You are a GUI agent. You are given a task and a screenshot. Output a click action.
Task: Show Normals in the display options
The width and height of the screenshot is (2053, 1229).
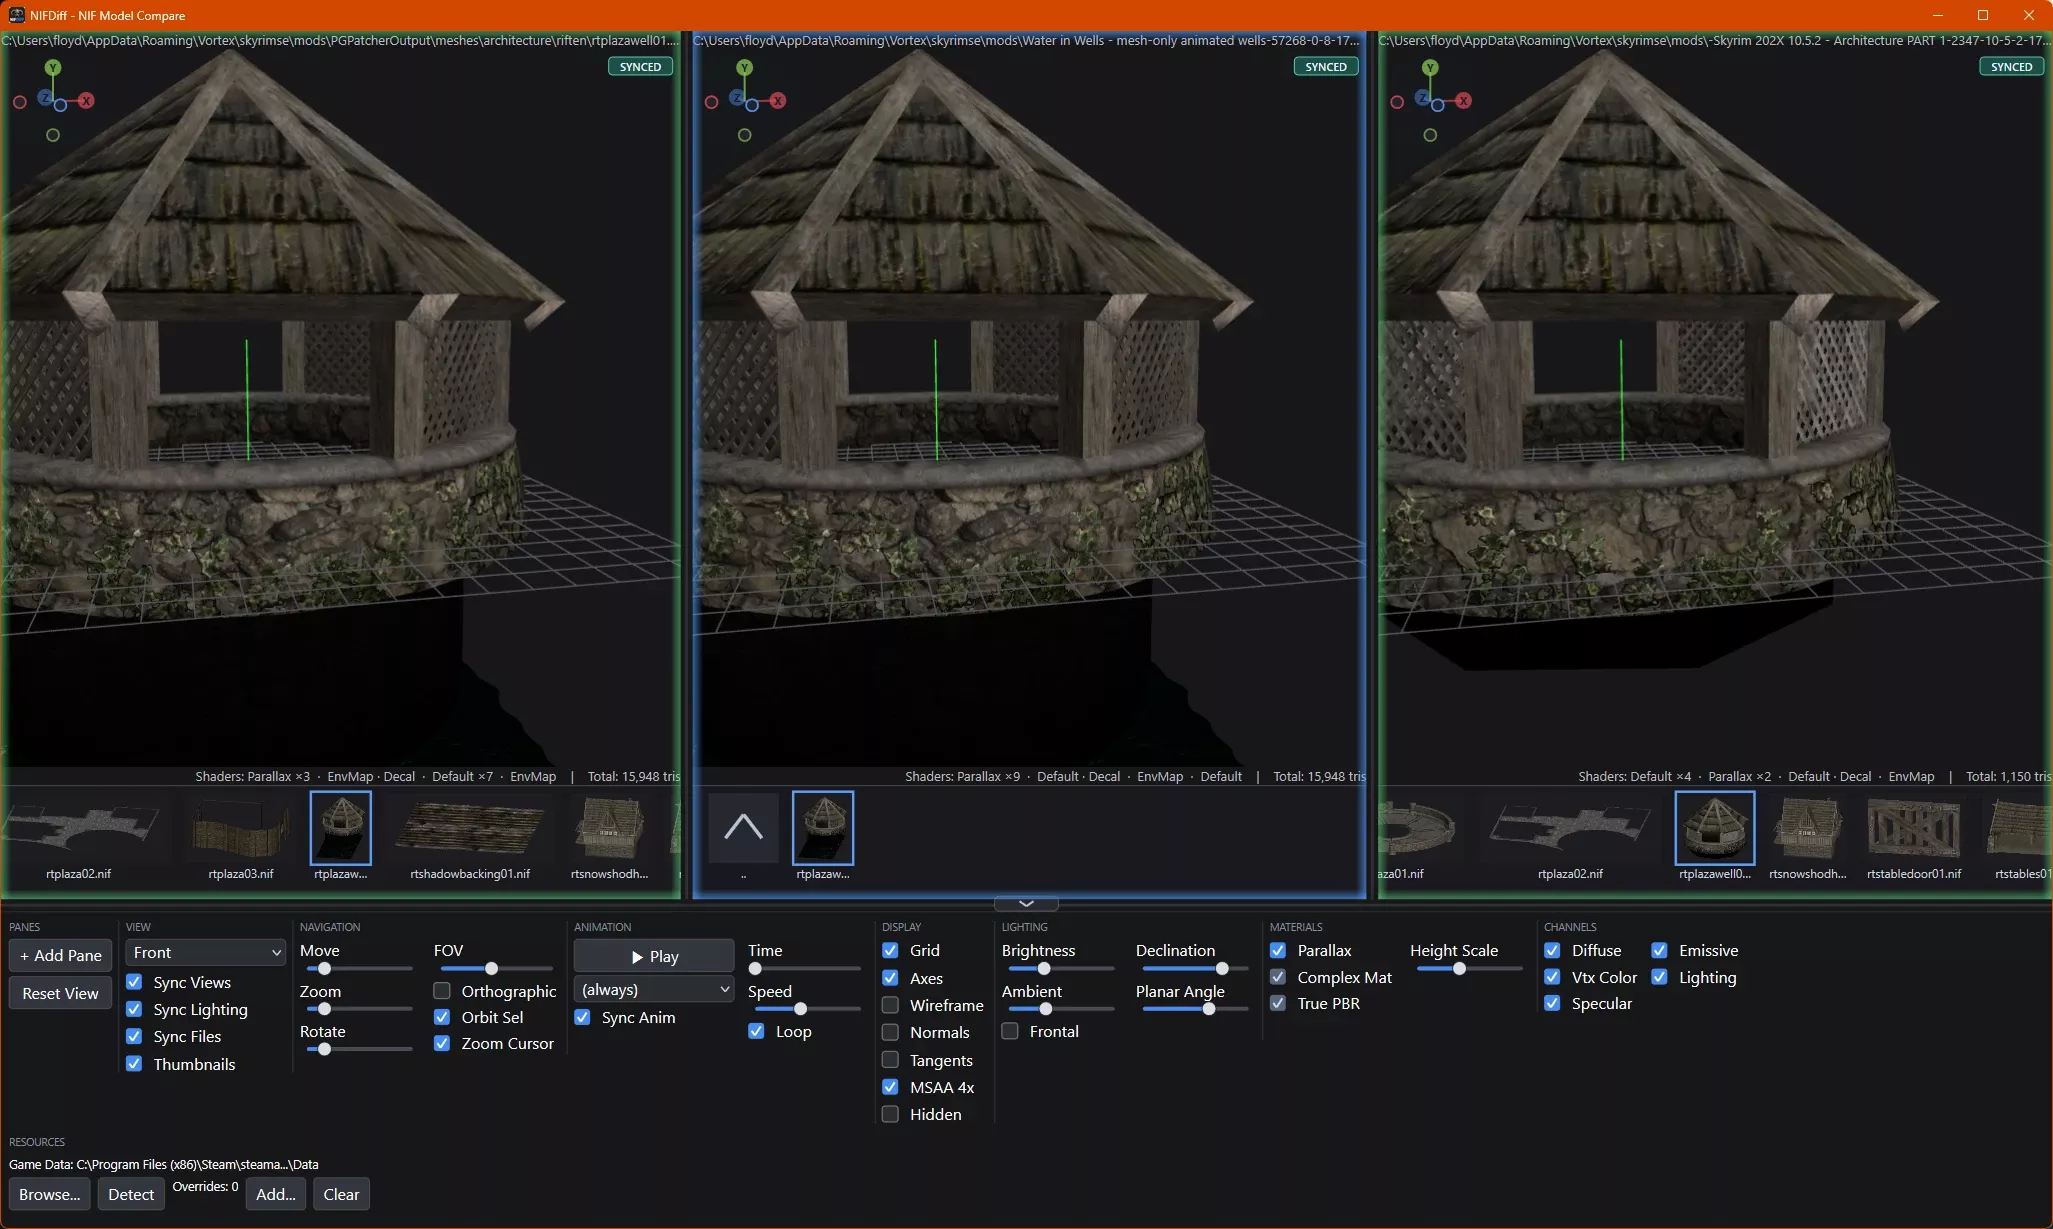890,1032
